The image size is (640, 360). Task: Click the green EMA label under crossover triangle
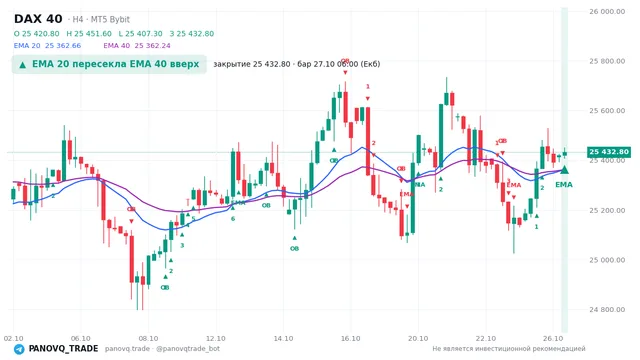pos(564,185)
